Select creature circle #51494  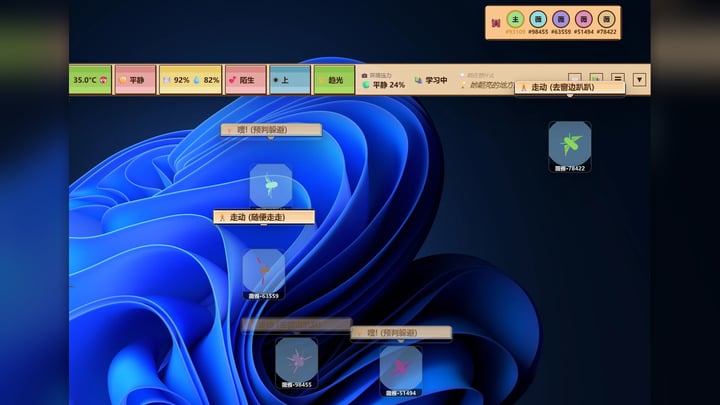pyautogui.click(x=584, y=19)
